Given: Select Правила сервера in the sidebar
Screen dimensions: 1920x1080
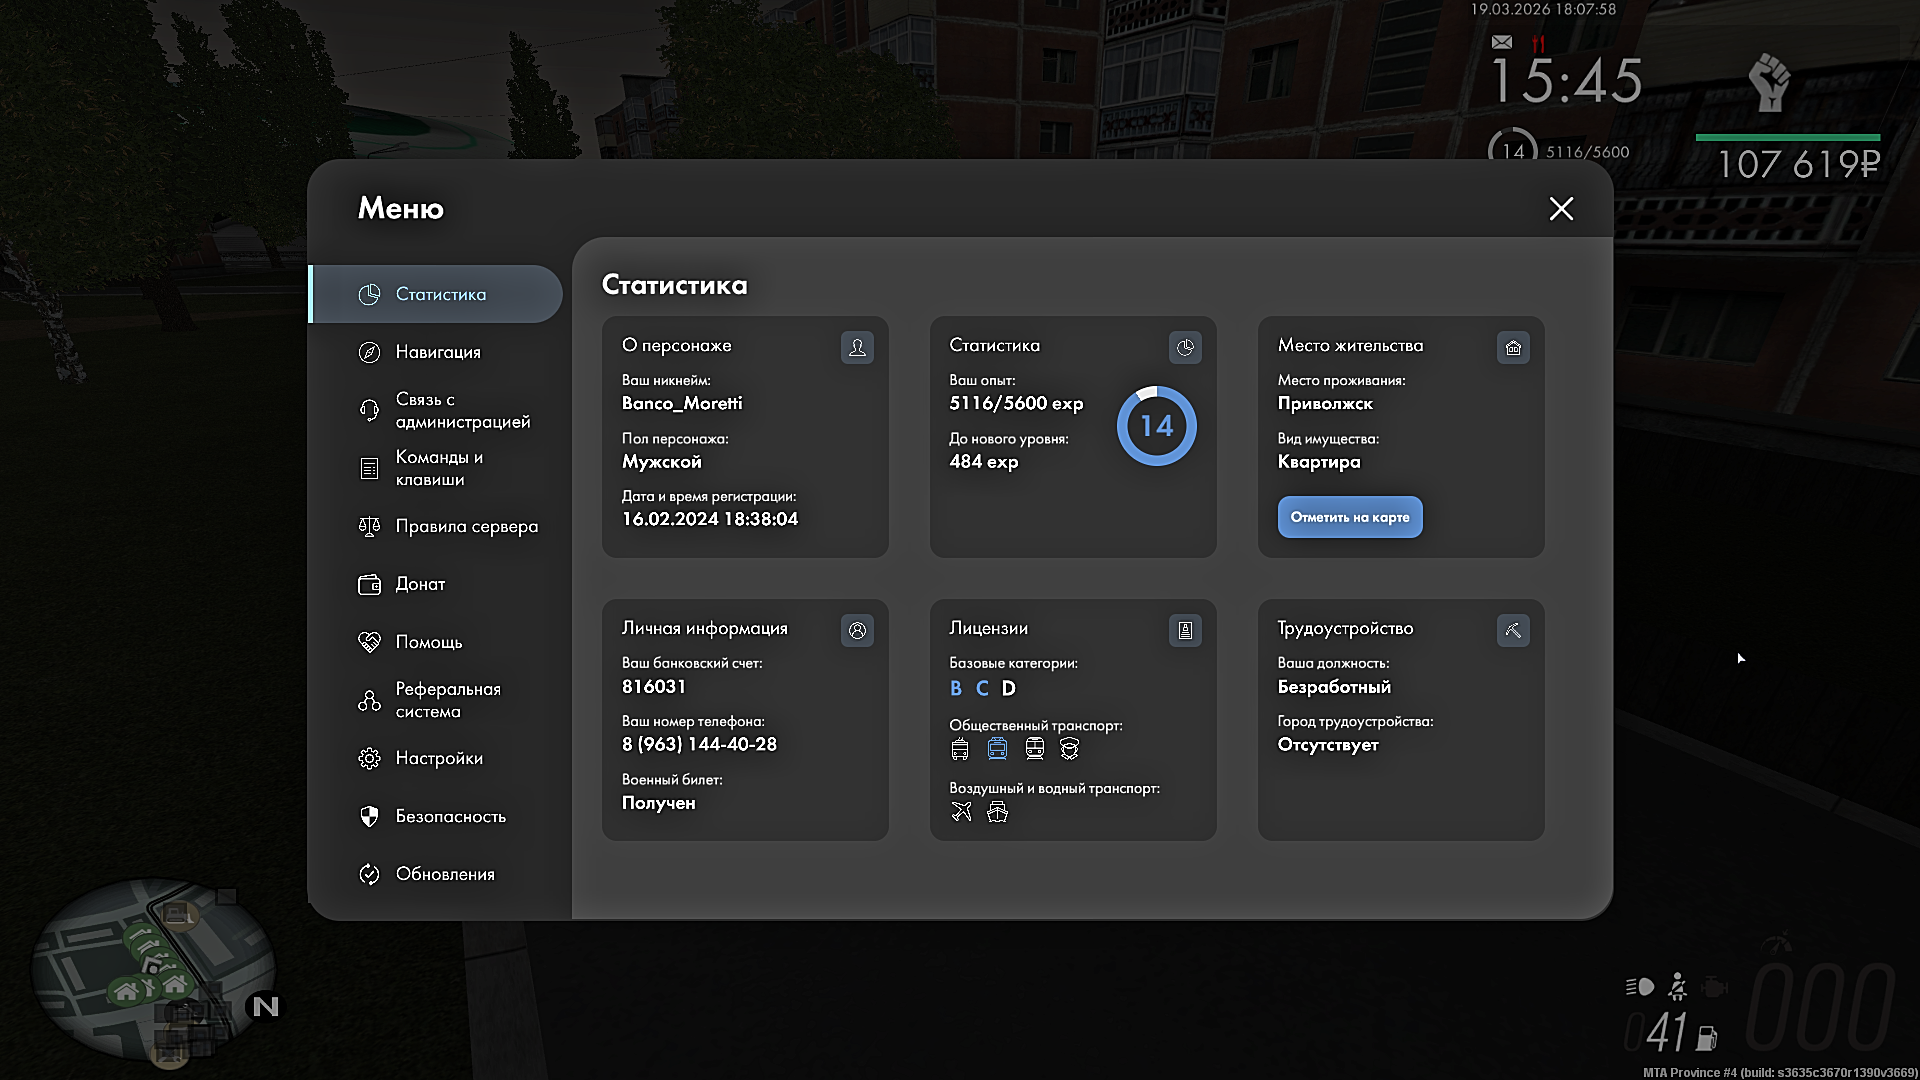Looking at the screenshot, I should pyautogui.click(x=466, y=526).
